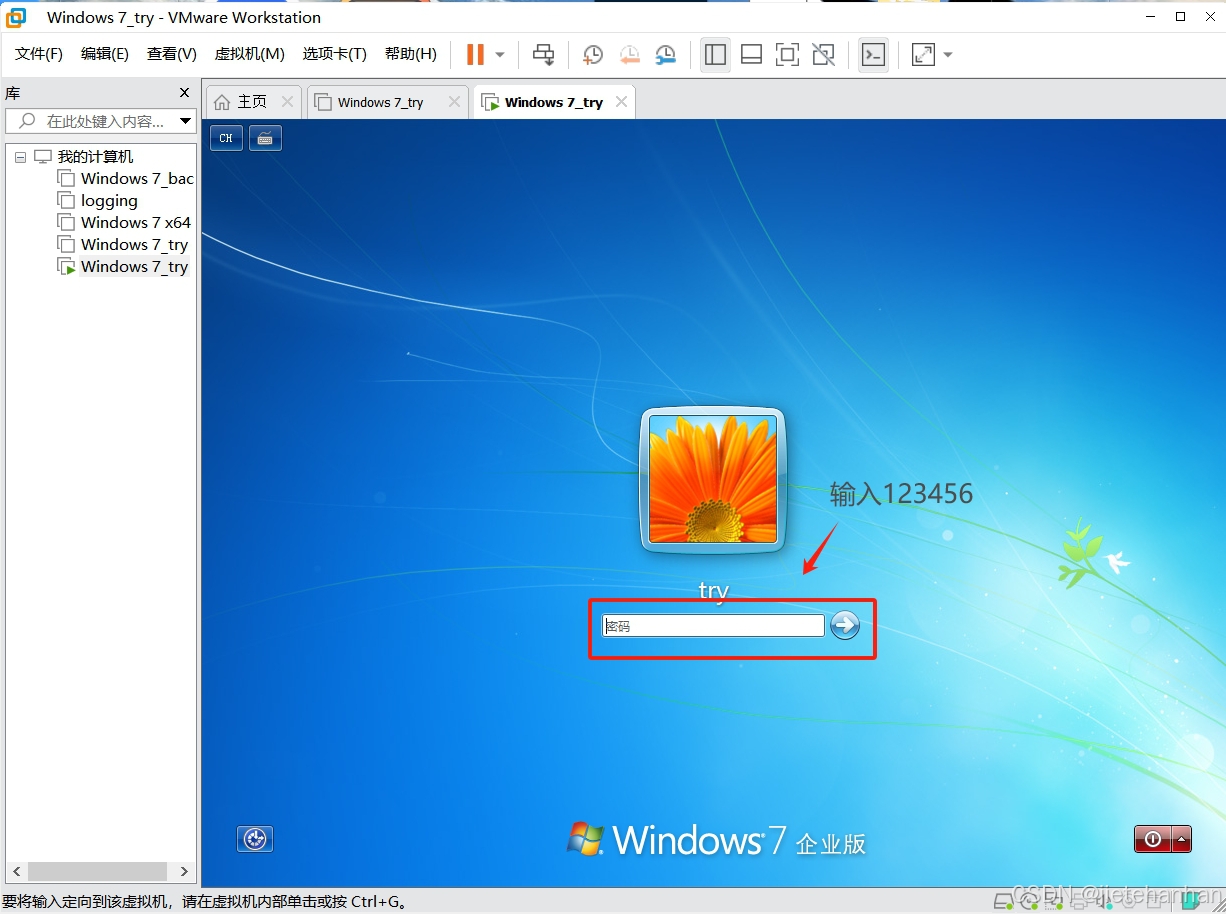1226x914 pixels.
Task: Pause the running virtual machine
Action: [x=475, y=54]
